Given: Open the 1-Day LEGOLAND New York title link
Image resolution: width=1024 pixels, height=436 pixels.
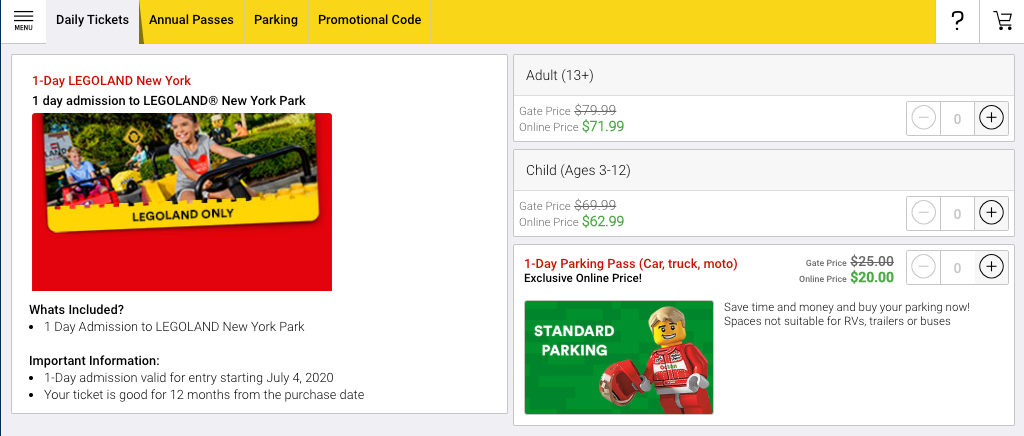Looking at the screenshot, I should (x=111, y=81).
